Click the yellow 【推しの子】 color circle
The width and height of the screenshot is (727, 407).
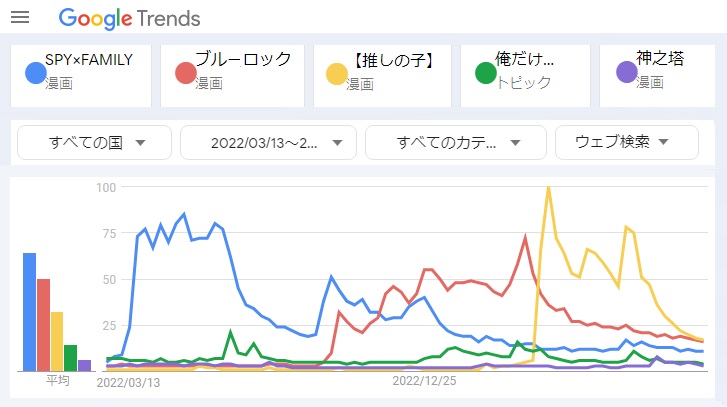336,73
